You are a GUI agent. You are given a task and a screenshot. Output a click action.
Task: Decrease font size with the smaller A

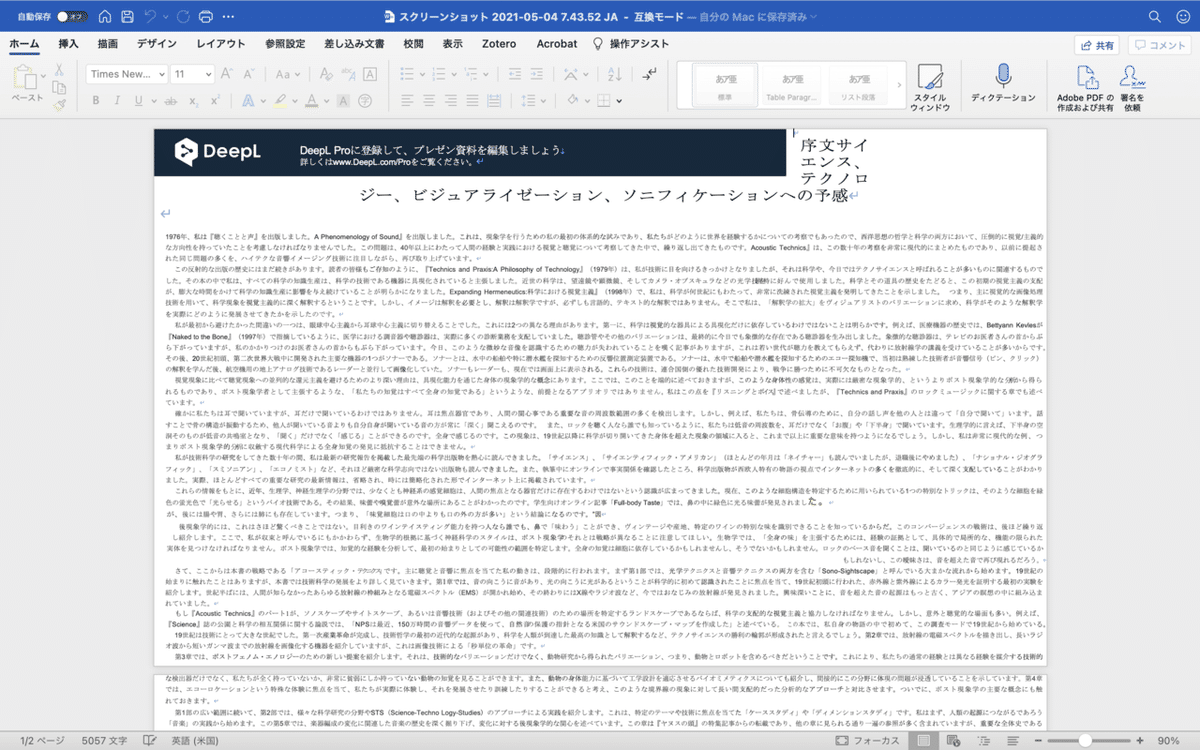click(249, 74)
